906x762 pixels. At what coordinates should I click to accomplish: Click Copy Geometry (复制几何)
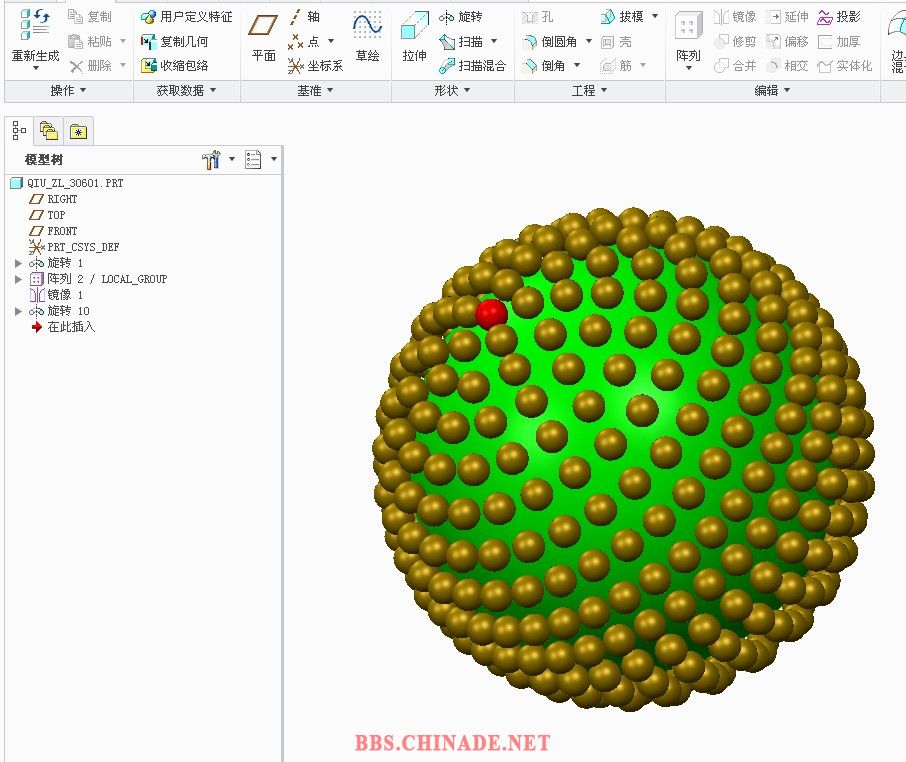174,41
